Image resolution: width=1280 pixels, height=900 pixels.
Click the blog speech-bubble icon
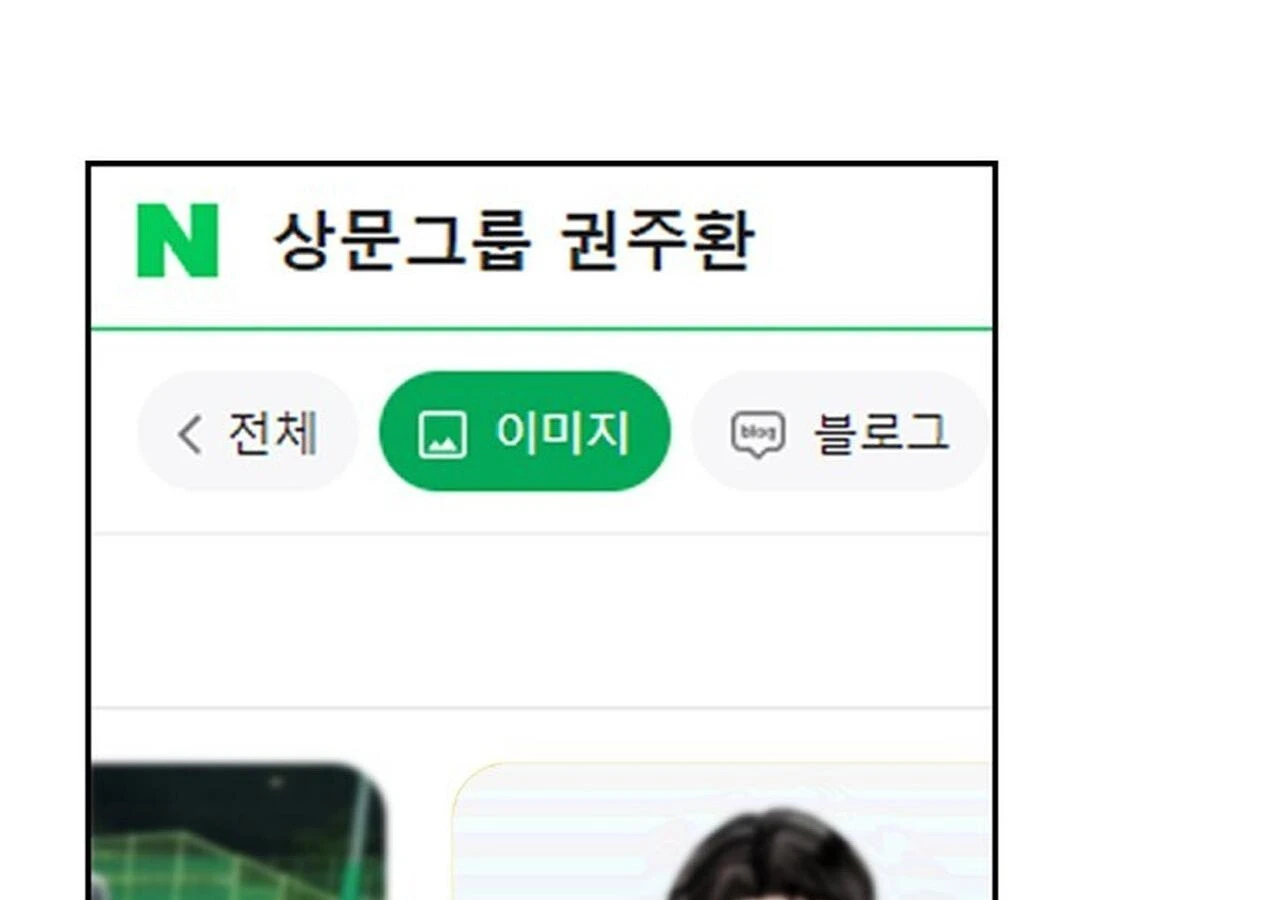click(758, 435)
